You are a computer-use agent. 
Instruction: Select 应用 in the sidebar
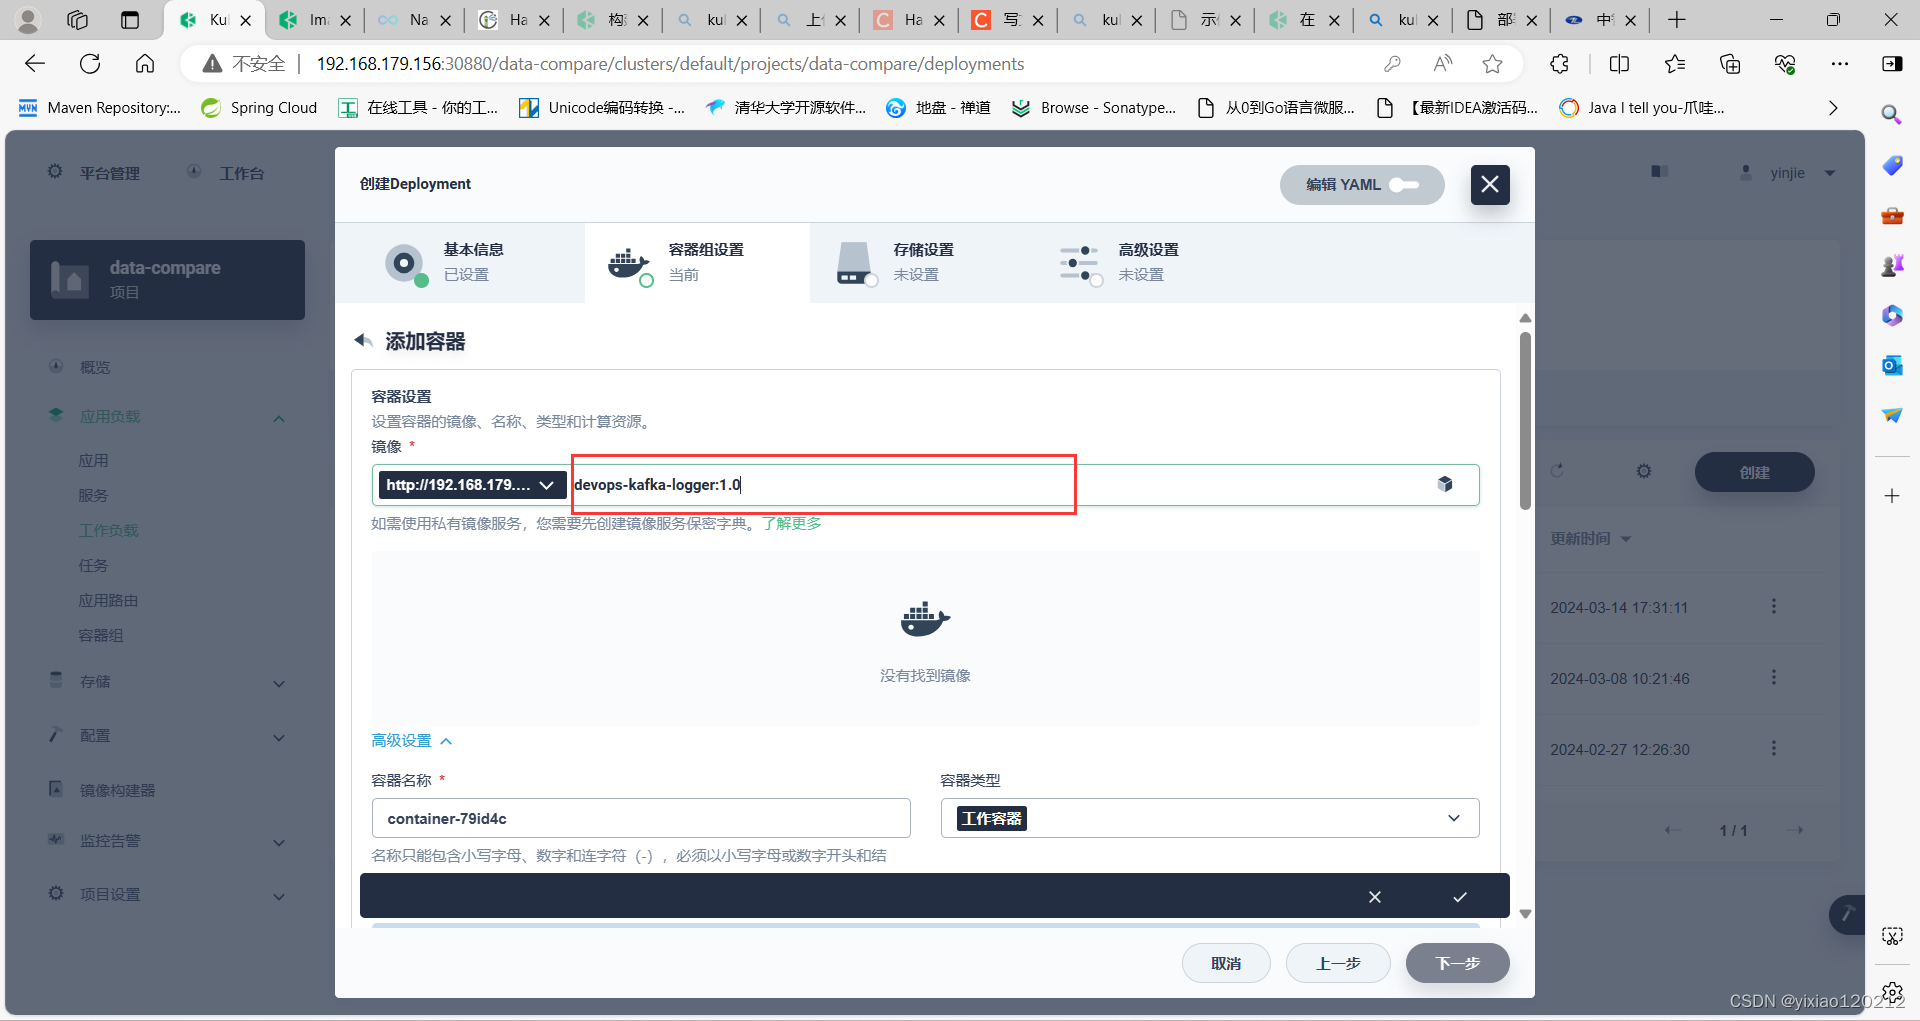(93, 461)
